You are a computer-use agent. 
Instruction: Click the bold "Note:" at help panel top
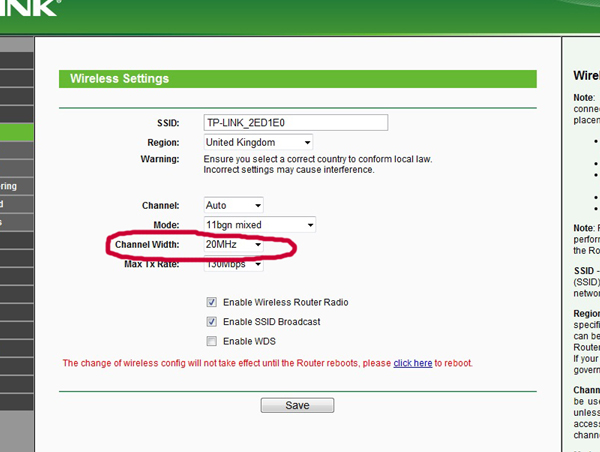coord(583,97)
